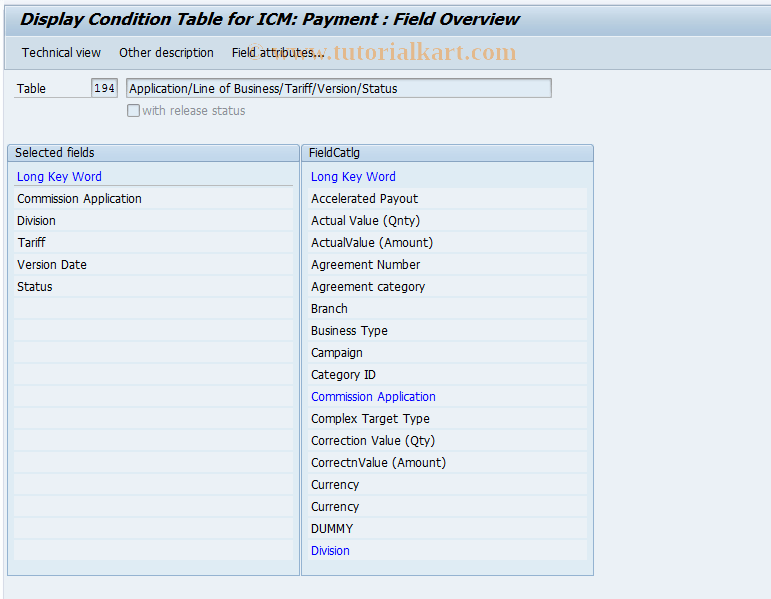The width and height of the screenshot is (771, 599).
Task: Click the table description input field
Action: 339,89
